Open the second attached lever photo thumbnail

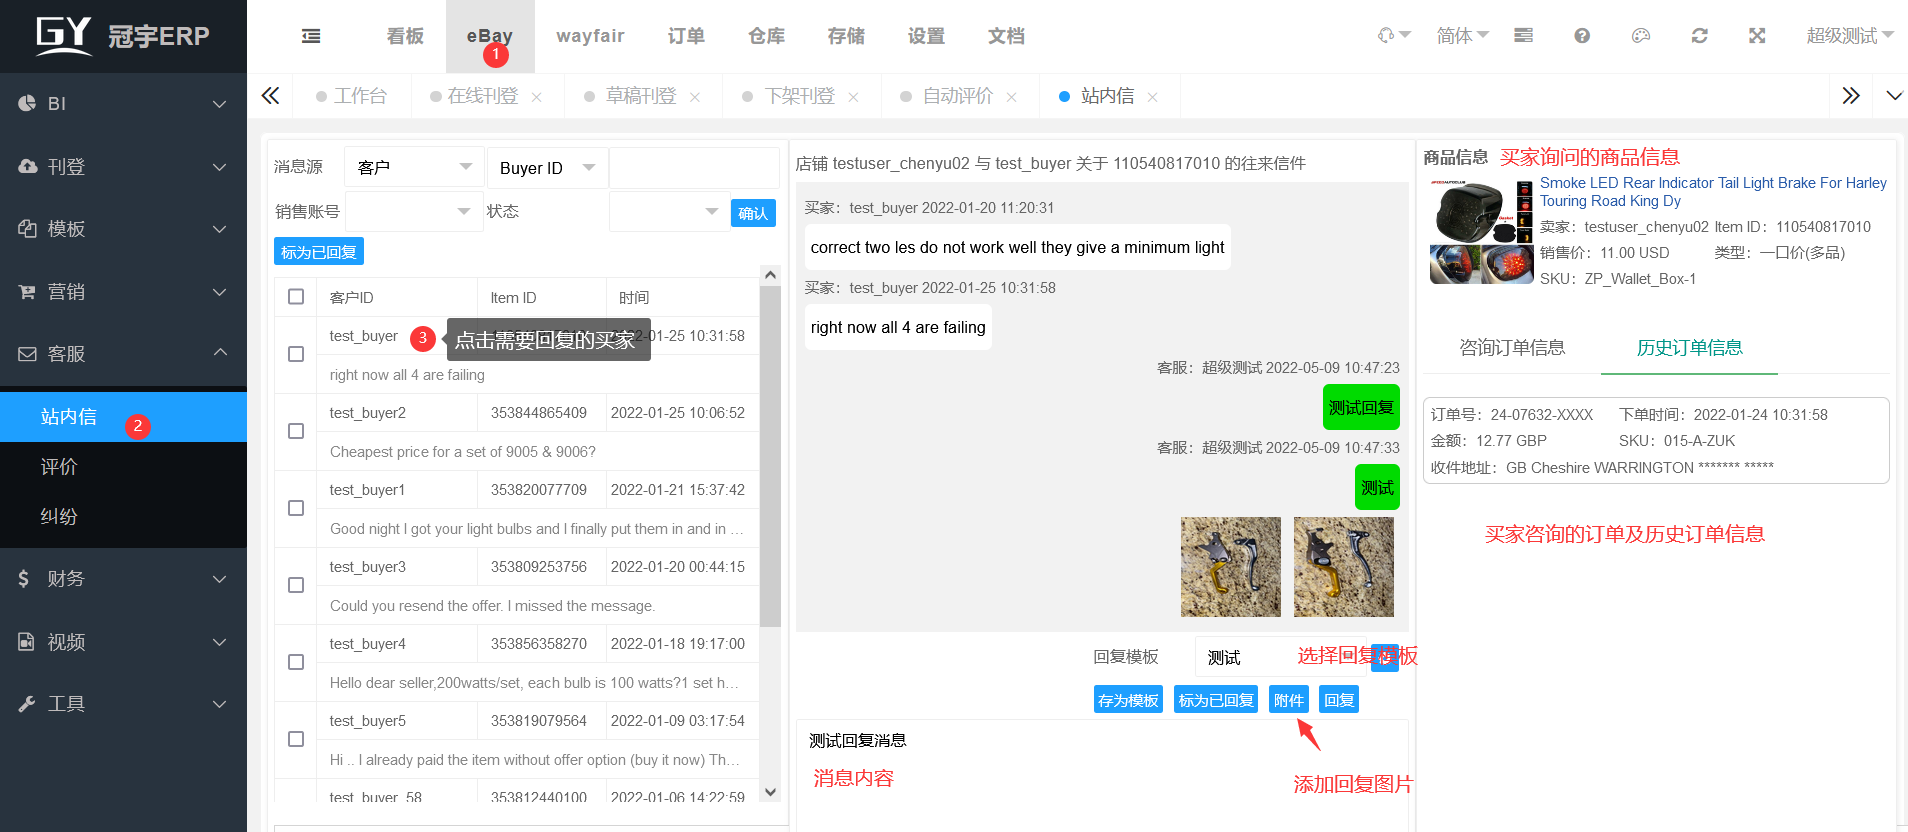pyautogui.click(x=1344, y=567)
